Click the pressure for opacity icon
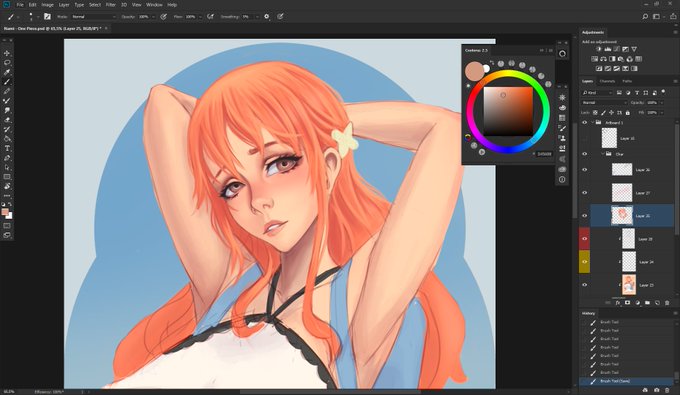The image size is (680, 395). (x=163, y=16)
